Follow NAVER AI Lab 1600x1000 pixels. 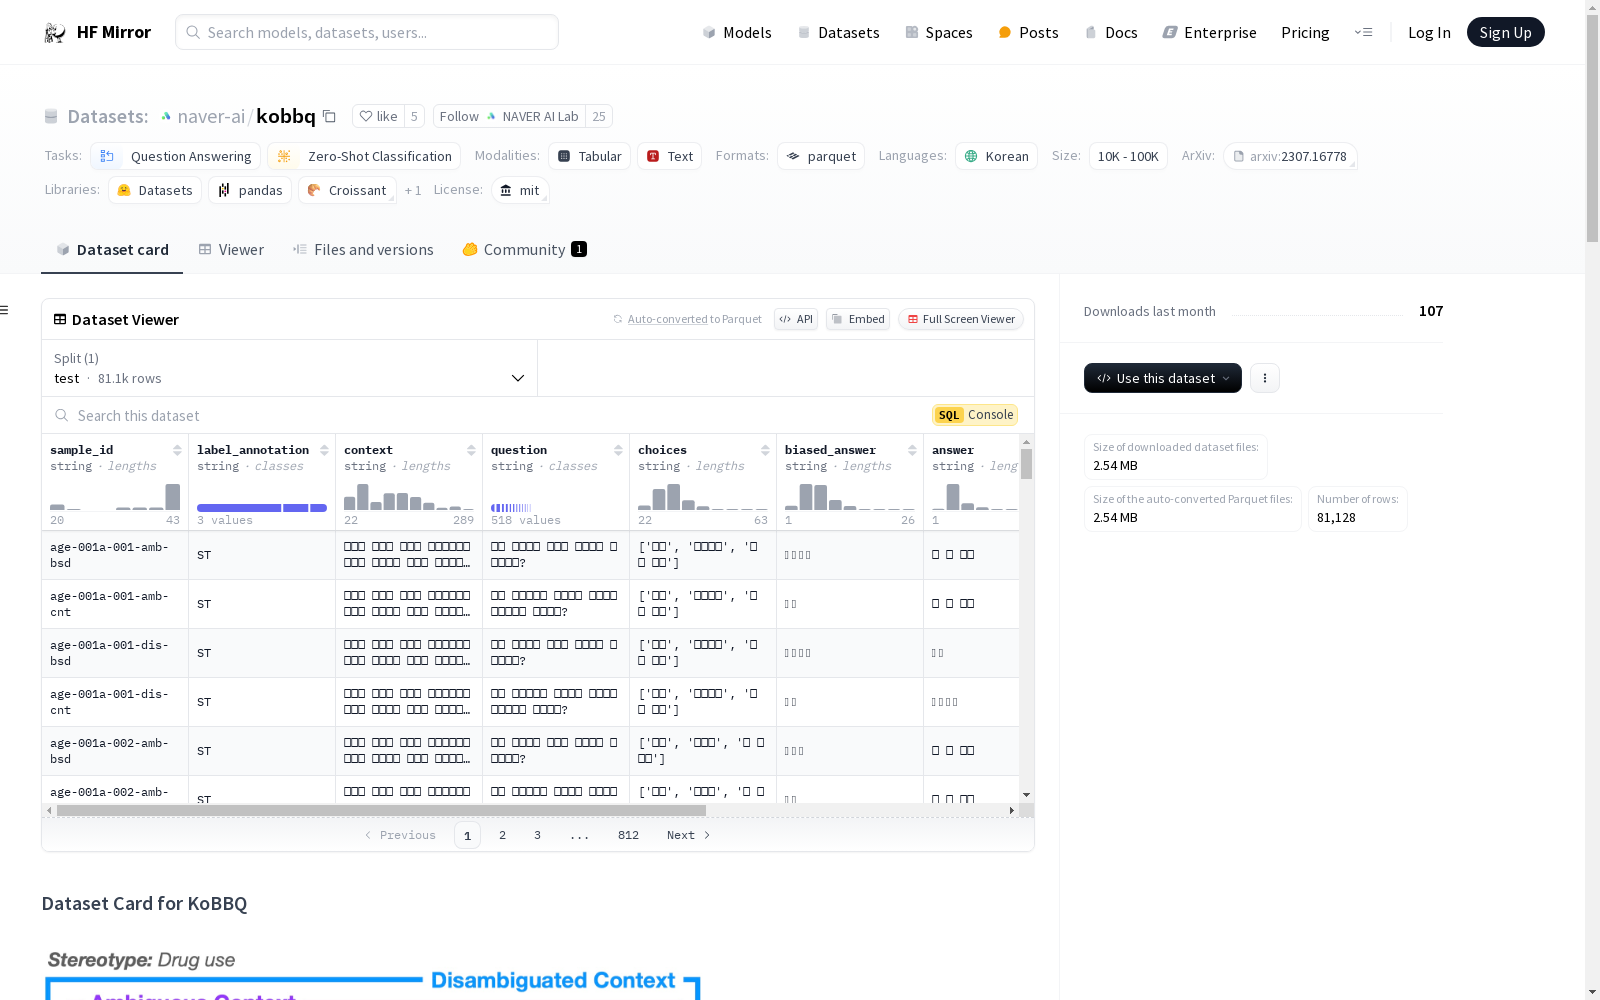pyautogui.click(x=509, y=116)
